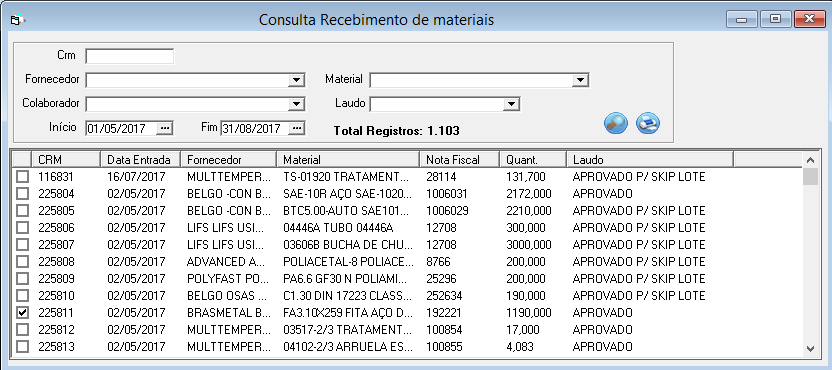Click the printer icon

coord(648,124)
